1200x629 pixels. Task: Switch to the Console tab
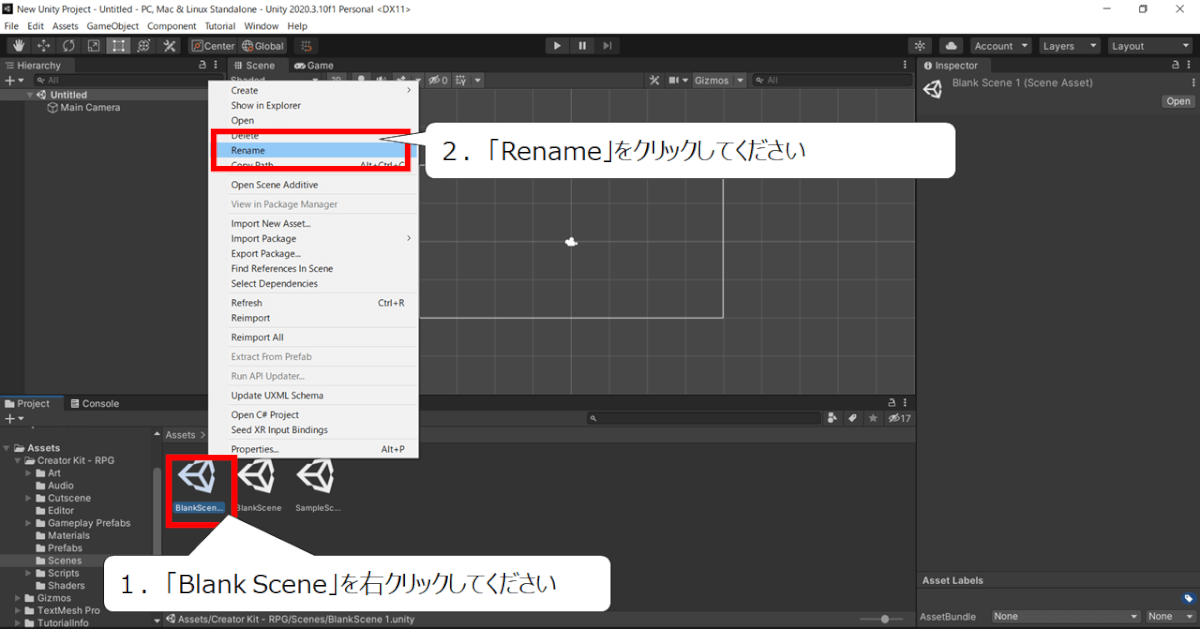point(93,404)
